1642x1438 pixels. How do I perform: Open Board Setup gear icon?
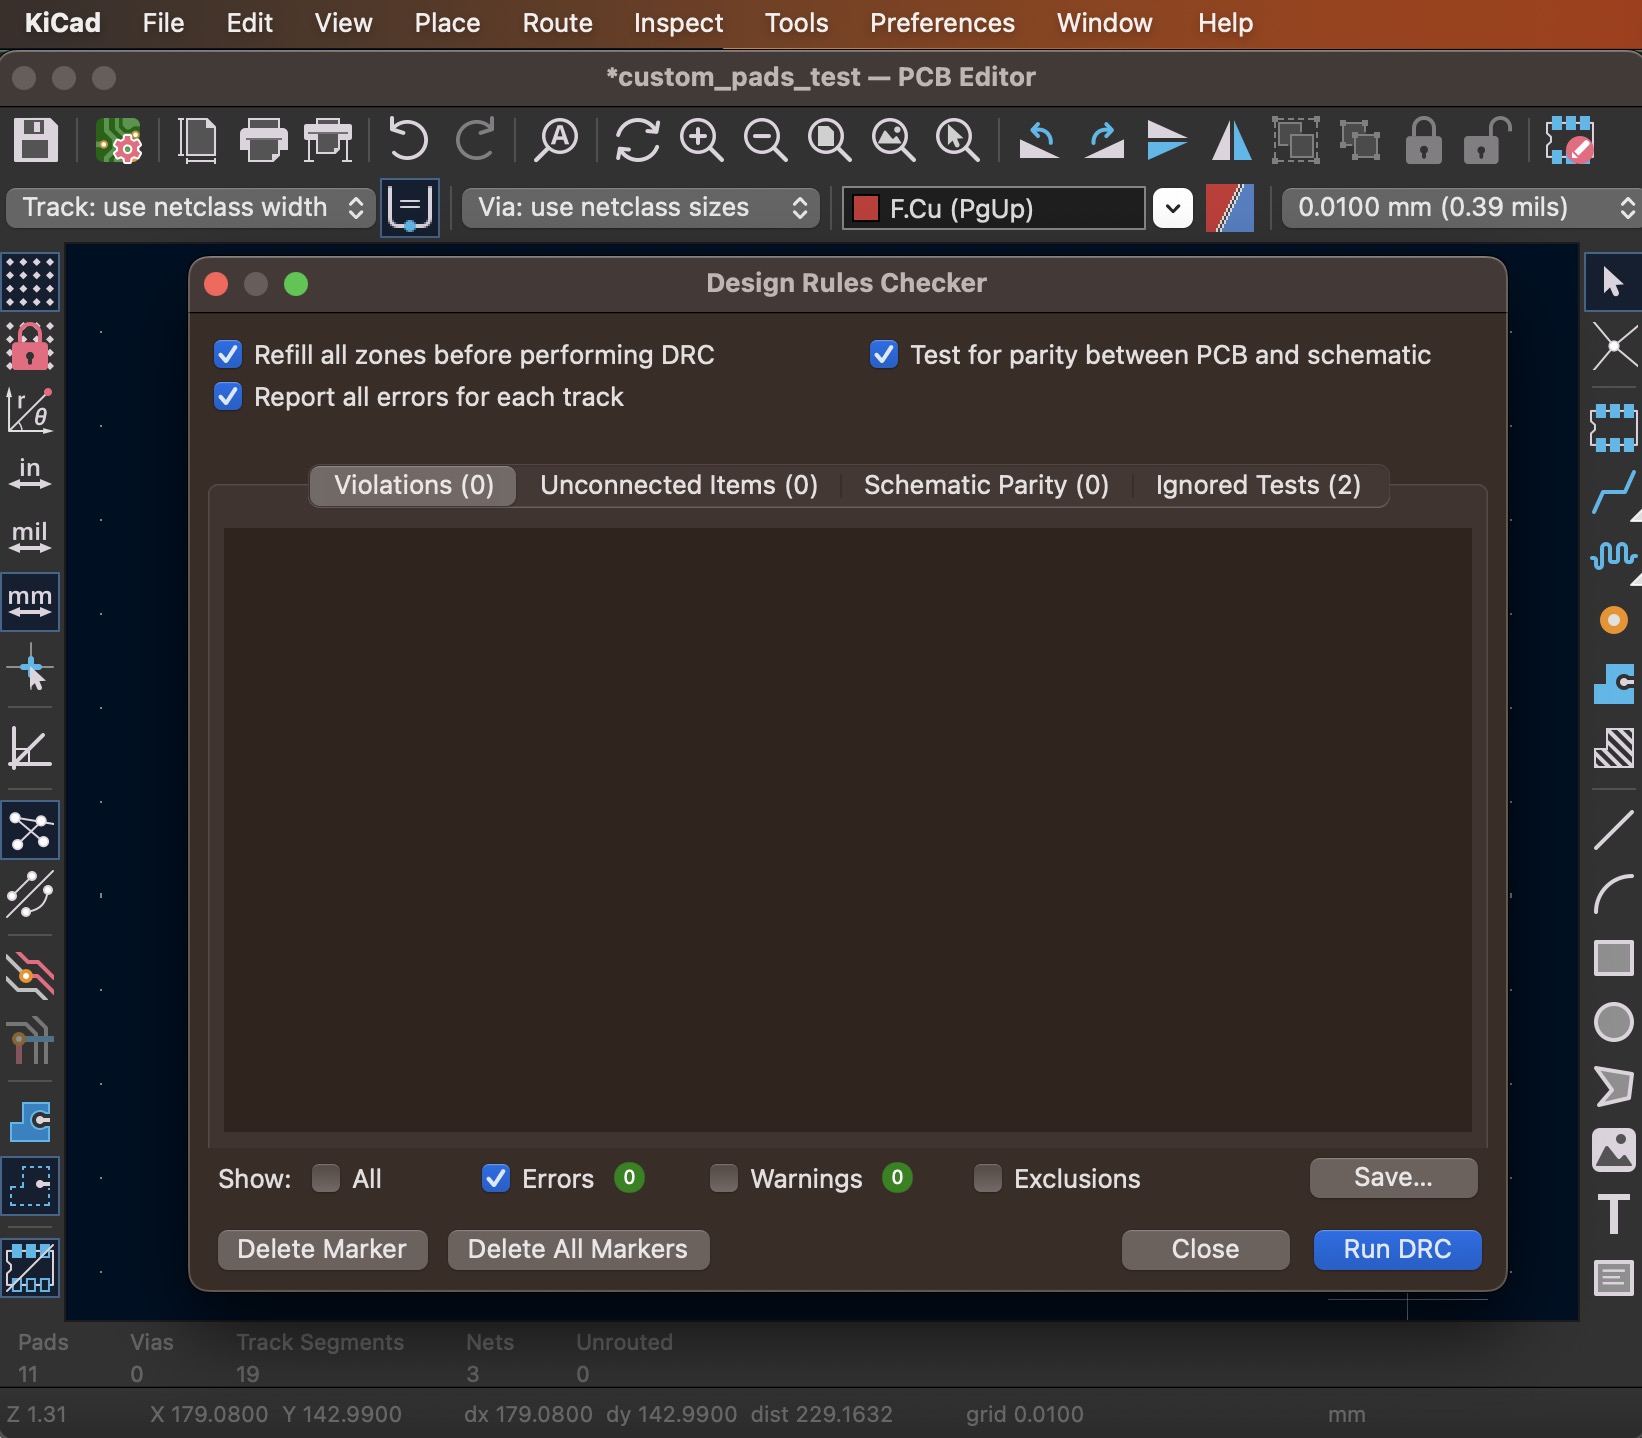pos(119,140)
